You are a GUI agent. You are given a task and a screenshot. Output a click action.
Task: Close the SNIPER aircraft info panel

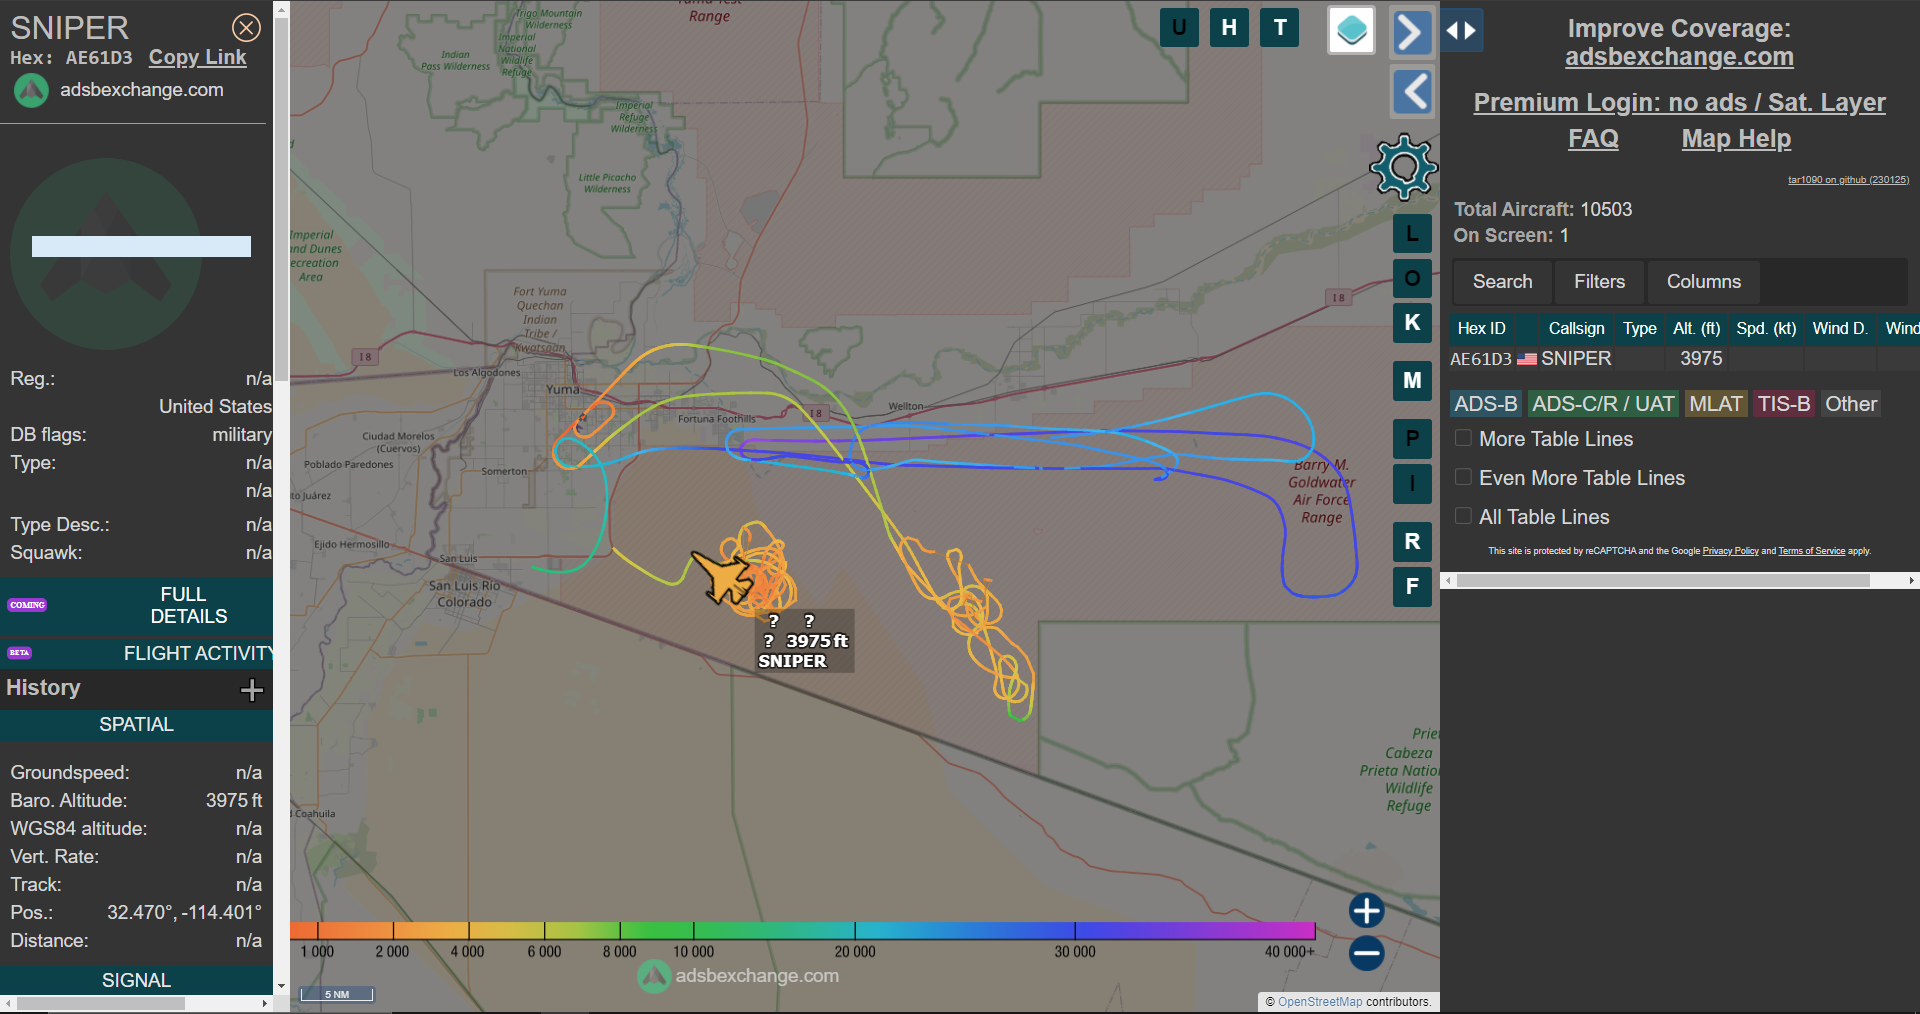click(246, 27)
